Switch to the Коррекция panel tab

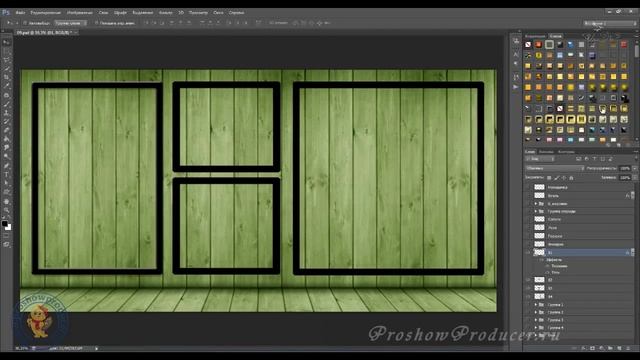(535, 36)
